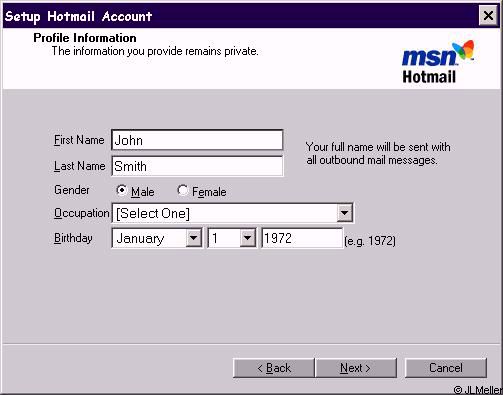Image resolution: width=503 pixels, height=395 pixels.
Task: Cancel the Hotmail account setup
Action: (x=446, y=368)
